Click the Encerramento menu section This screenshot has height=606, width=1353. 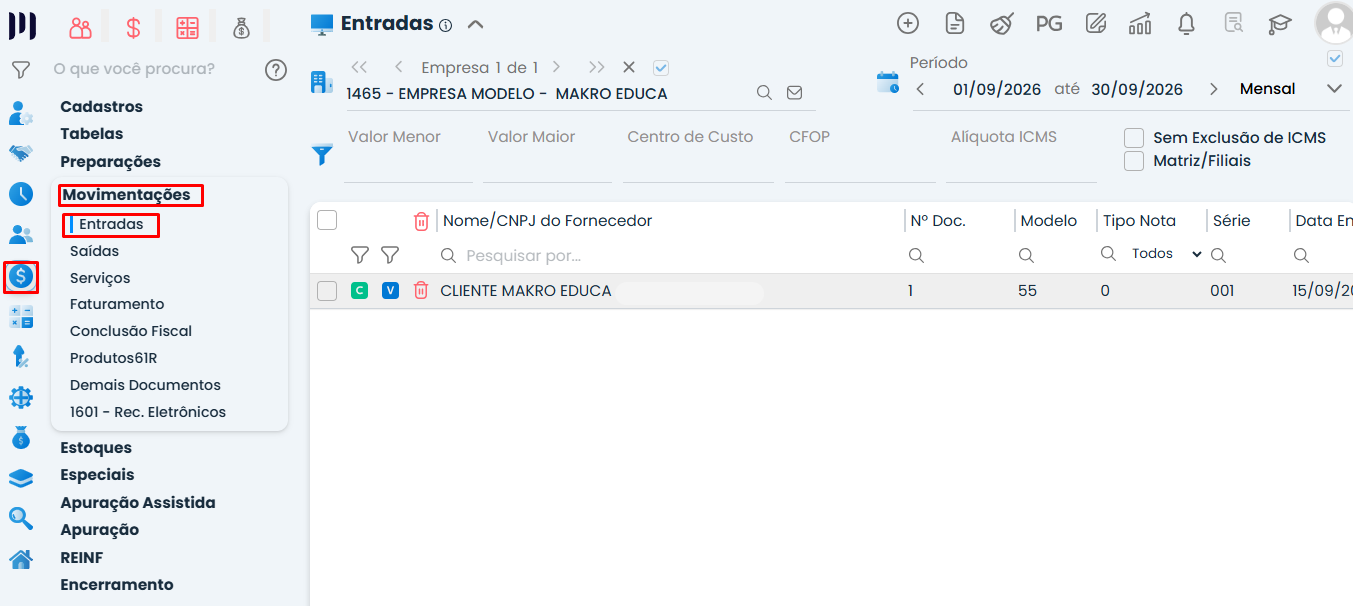coord(117,585)
